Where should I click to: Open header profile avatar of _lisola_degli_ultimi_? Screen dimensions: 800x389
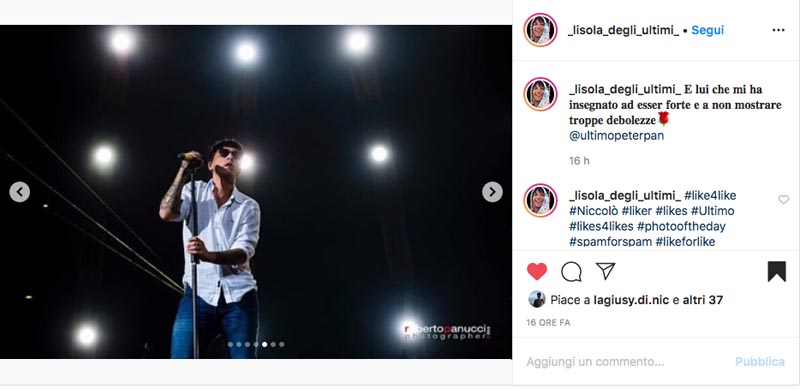click(540, 30)
